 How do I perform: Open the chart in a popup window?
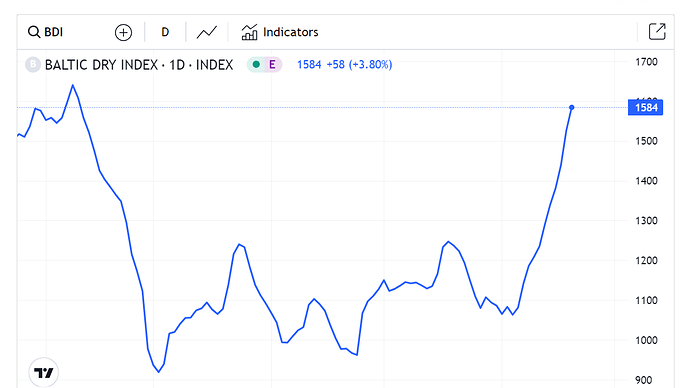[x=657, y=32]
